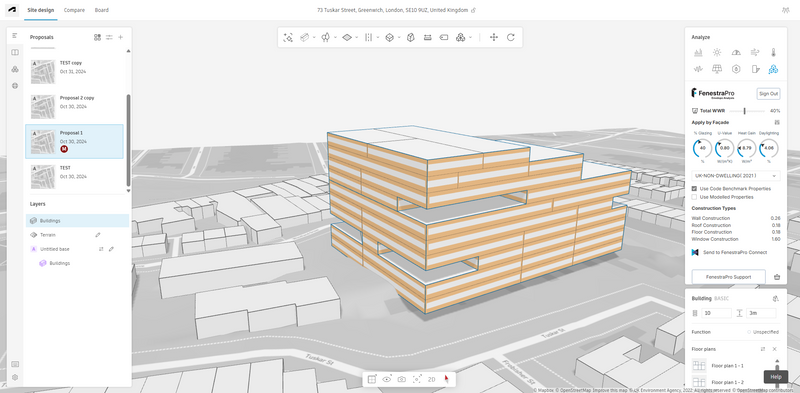Image resolution: width=800 pixels, height=393 pixels.
Task: Click the proposals list scrollbar
Action: coord(128,140)
